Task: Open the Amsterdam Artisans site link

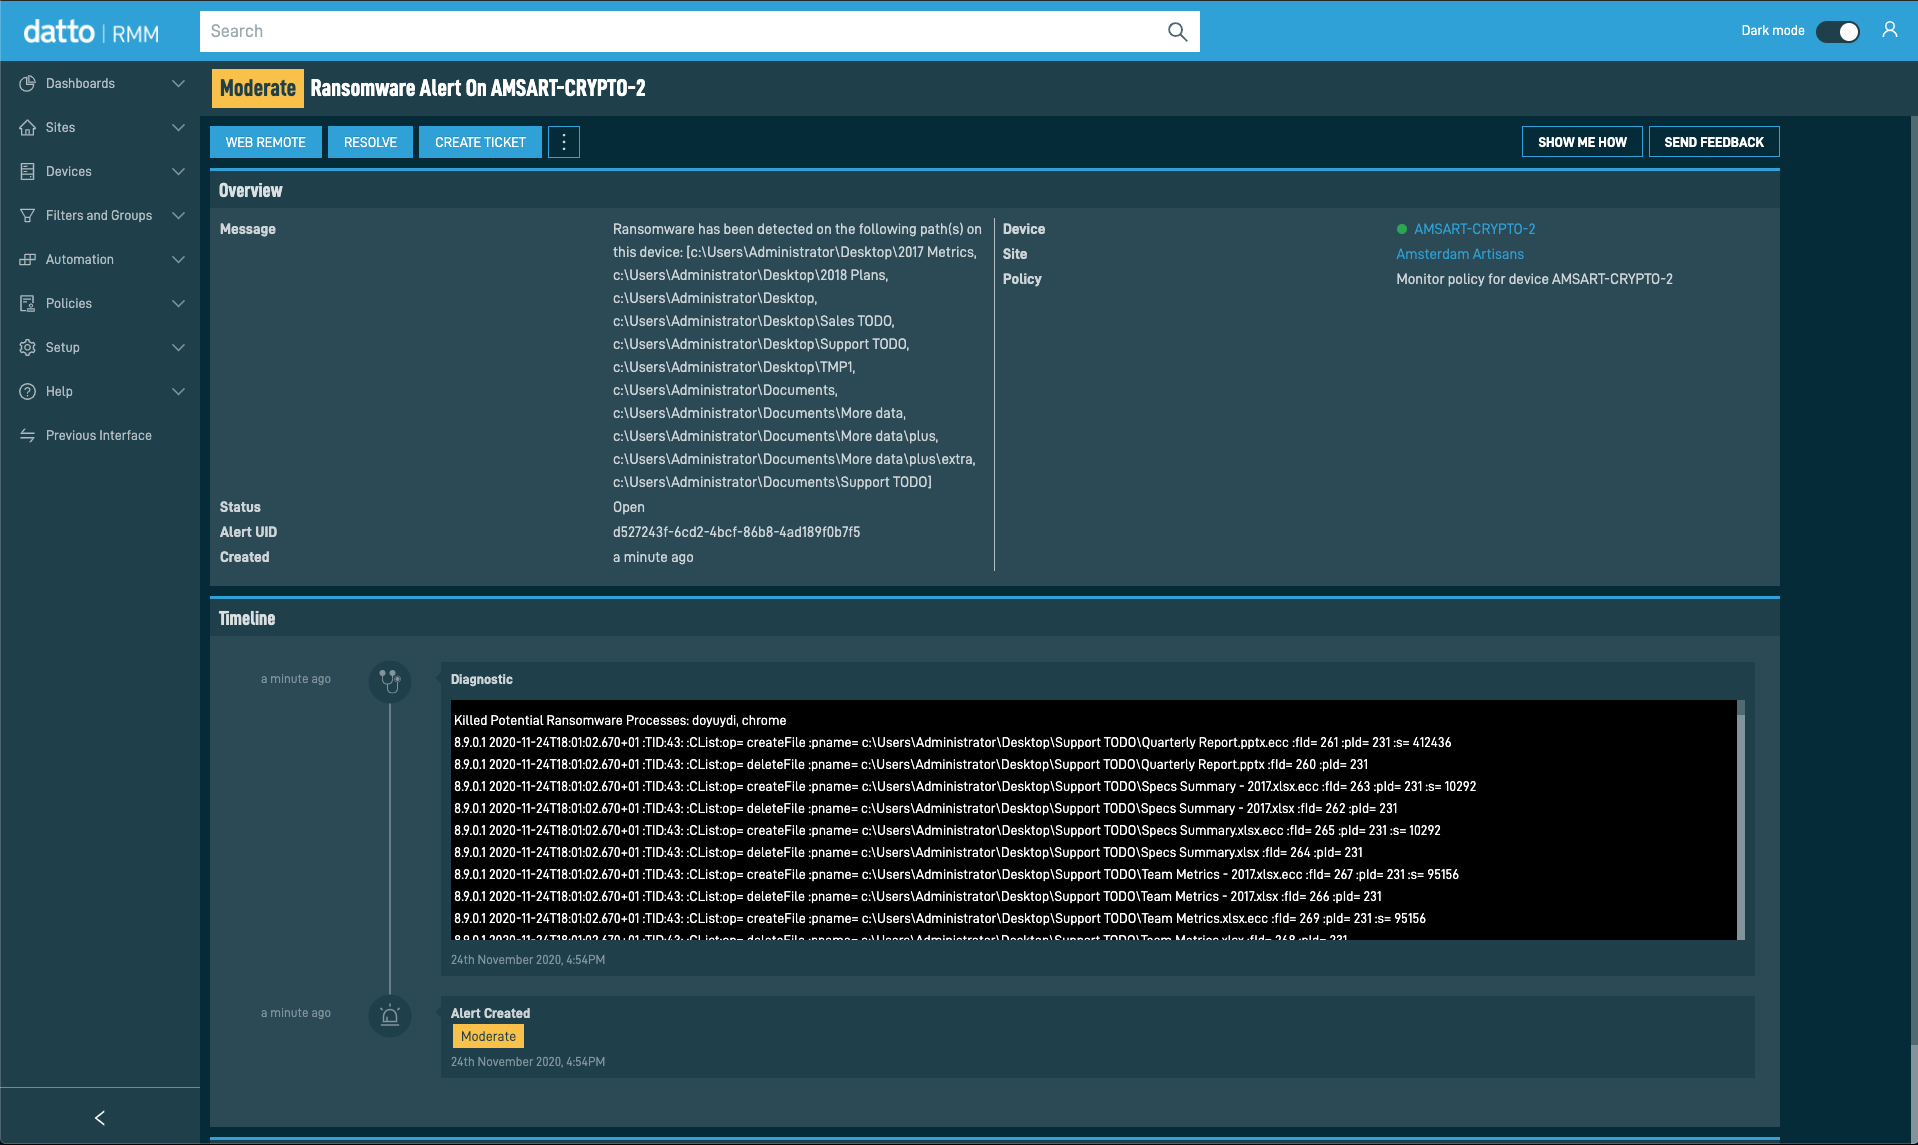Action: point(1460,254)
